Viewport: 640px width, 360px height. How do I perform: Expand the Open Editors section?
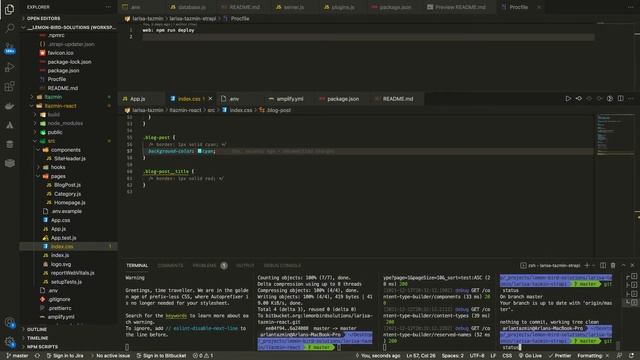coord(69,18)
